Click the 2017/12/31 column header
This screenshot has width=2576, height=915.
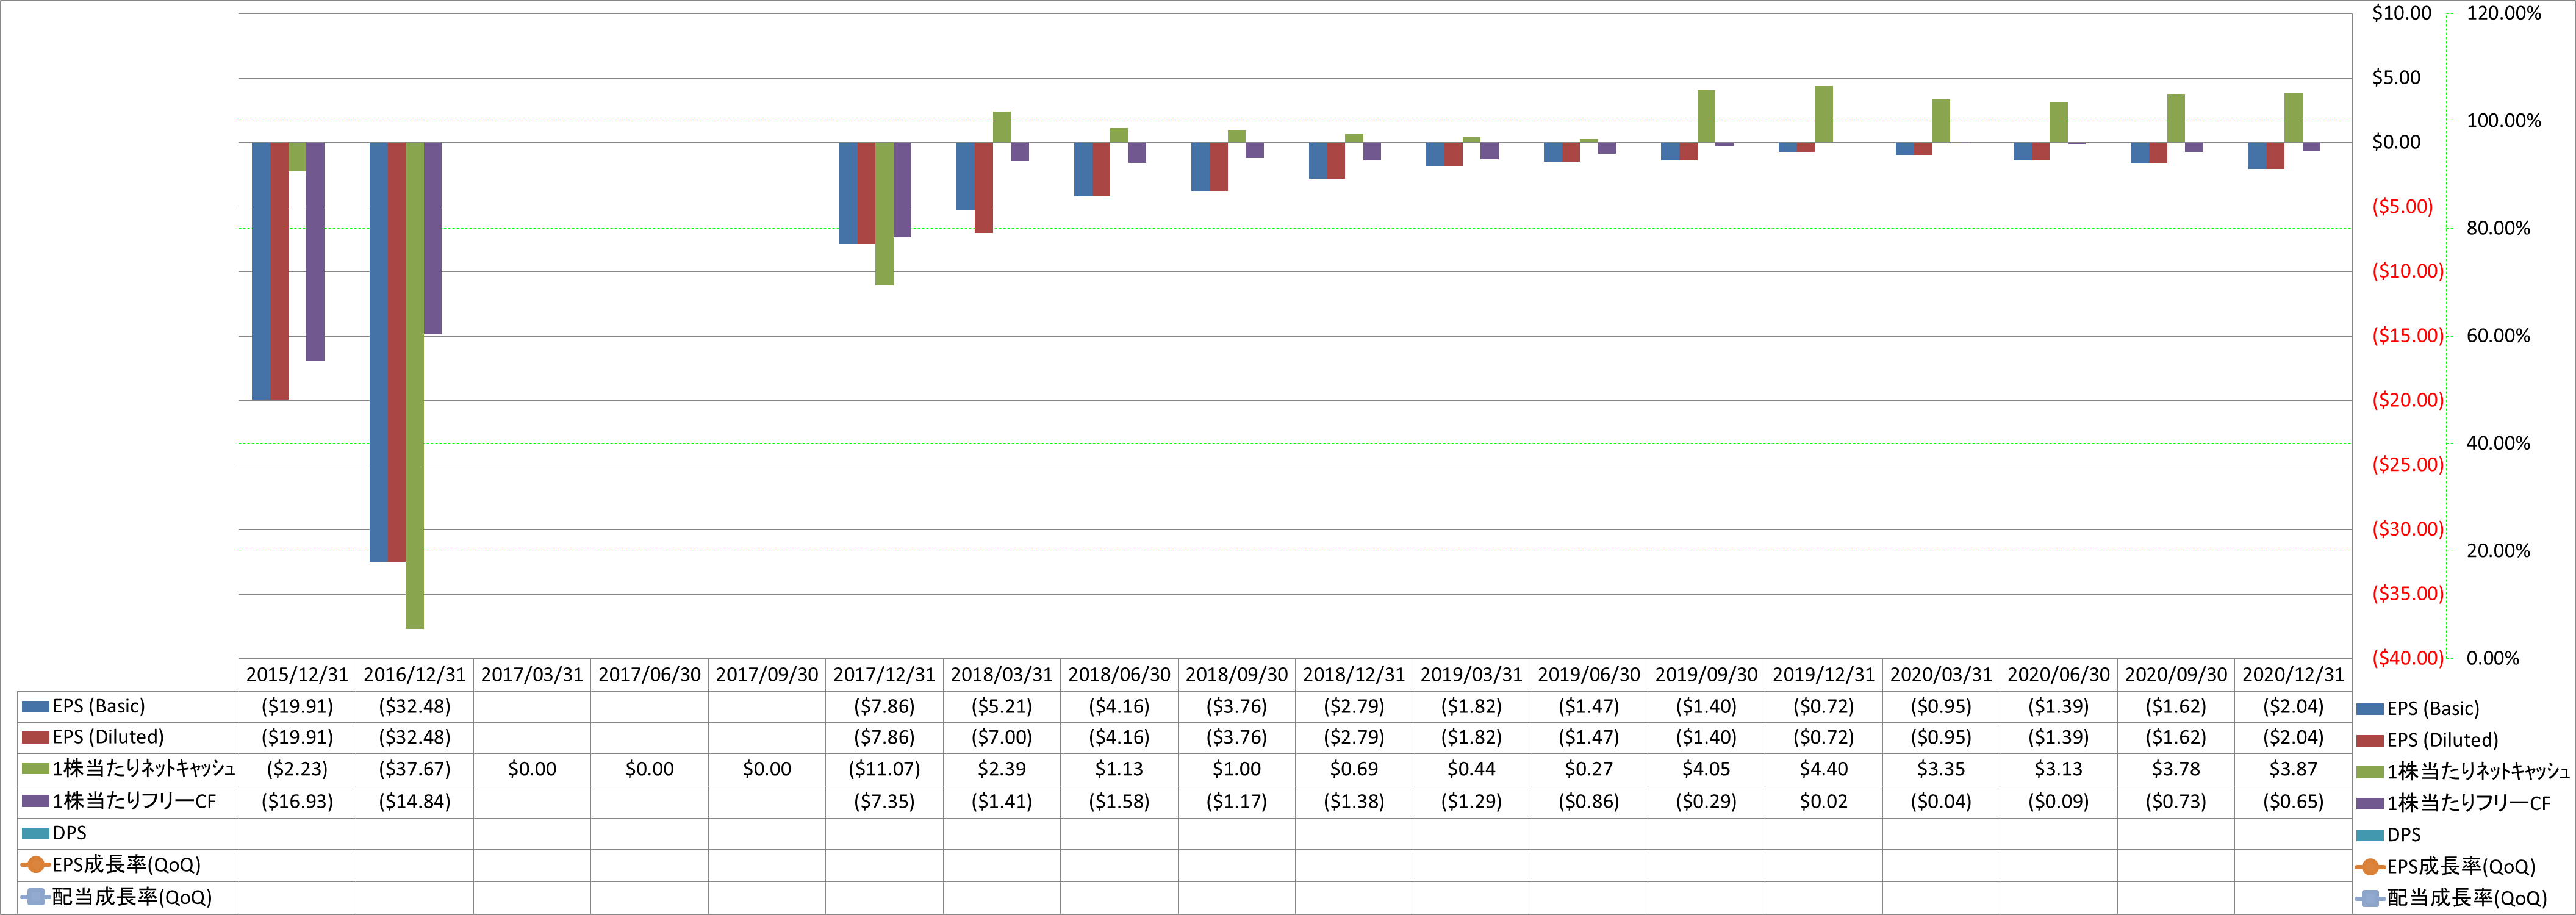click(x=884, y=675)
